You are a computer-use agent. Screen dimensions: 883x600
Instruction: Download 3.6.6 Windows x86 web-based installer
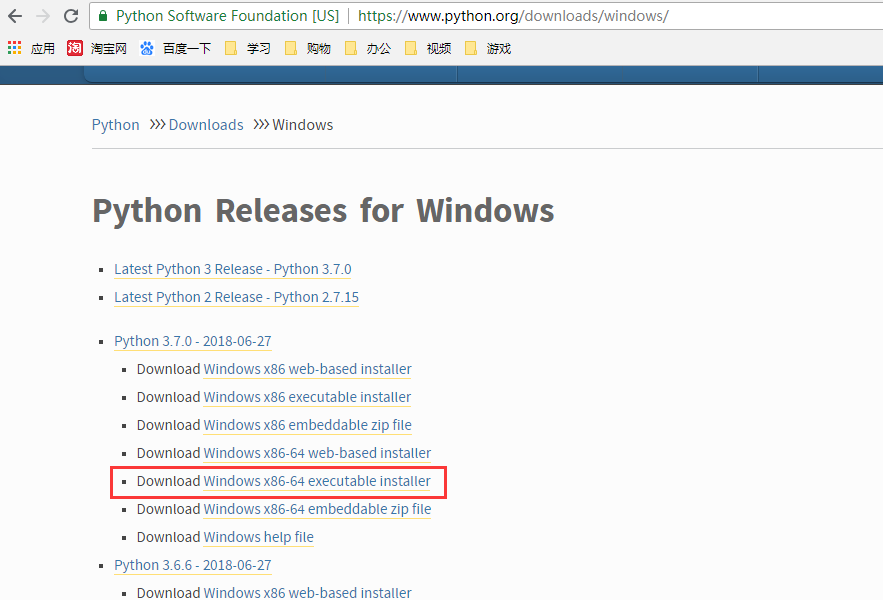click(x=307, y=593)
